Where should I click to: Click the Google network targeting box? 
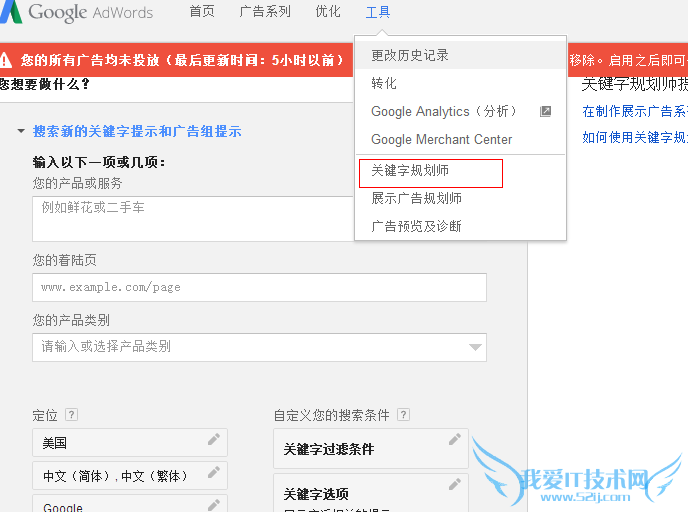130,504
